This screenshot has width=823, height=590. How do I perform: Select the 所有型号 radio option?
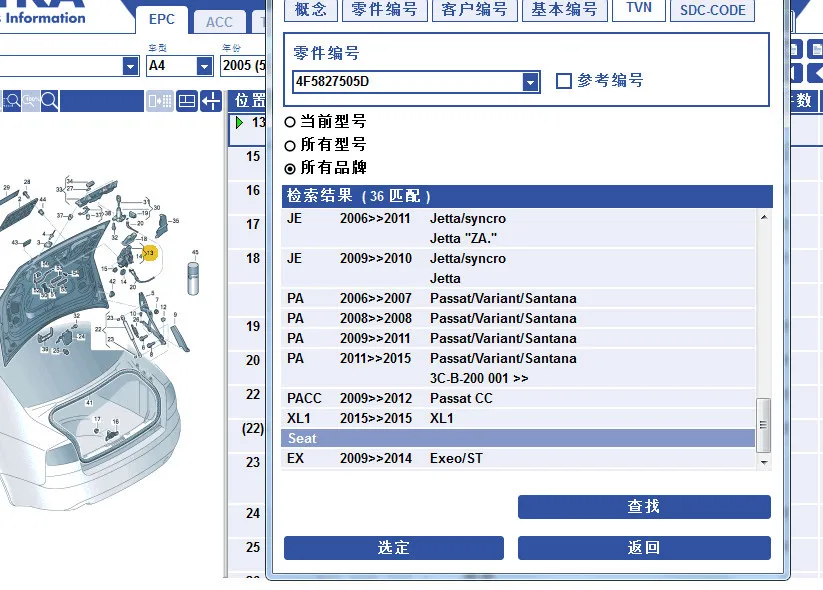coord(290,145)
